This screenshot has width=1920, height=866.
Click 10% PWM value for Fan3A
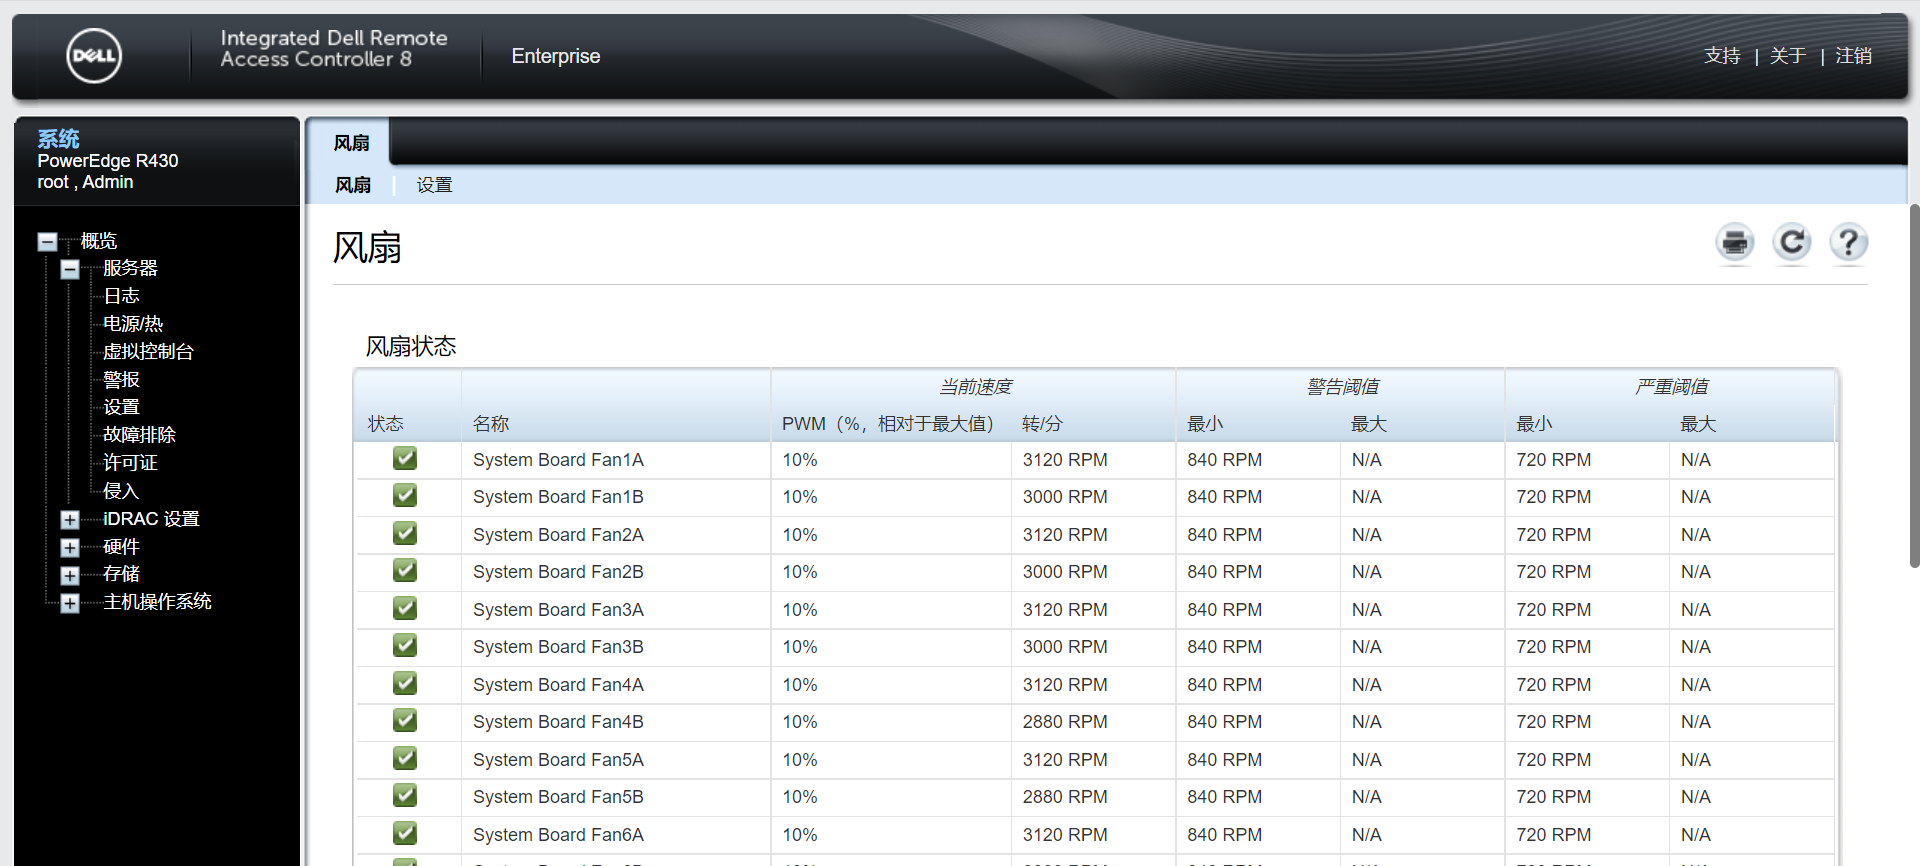point(800,610)
